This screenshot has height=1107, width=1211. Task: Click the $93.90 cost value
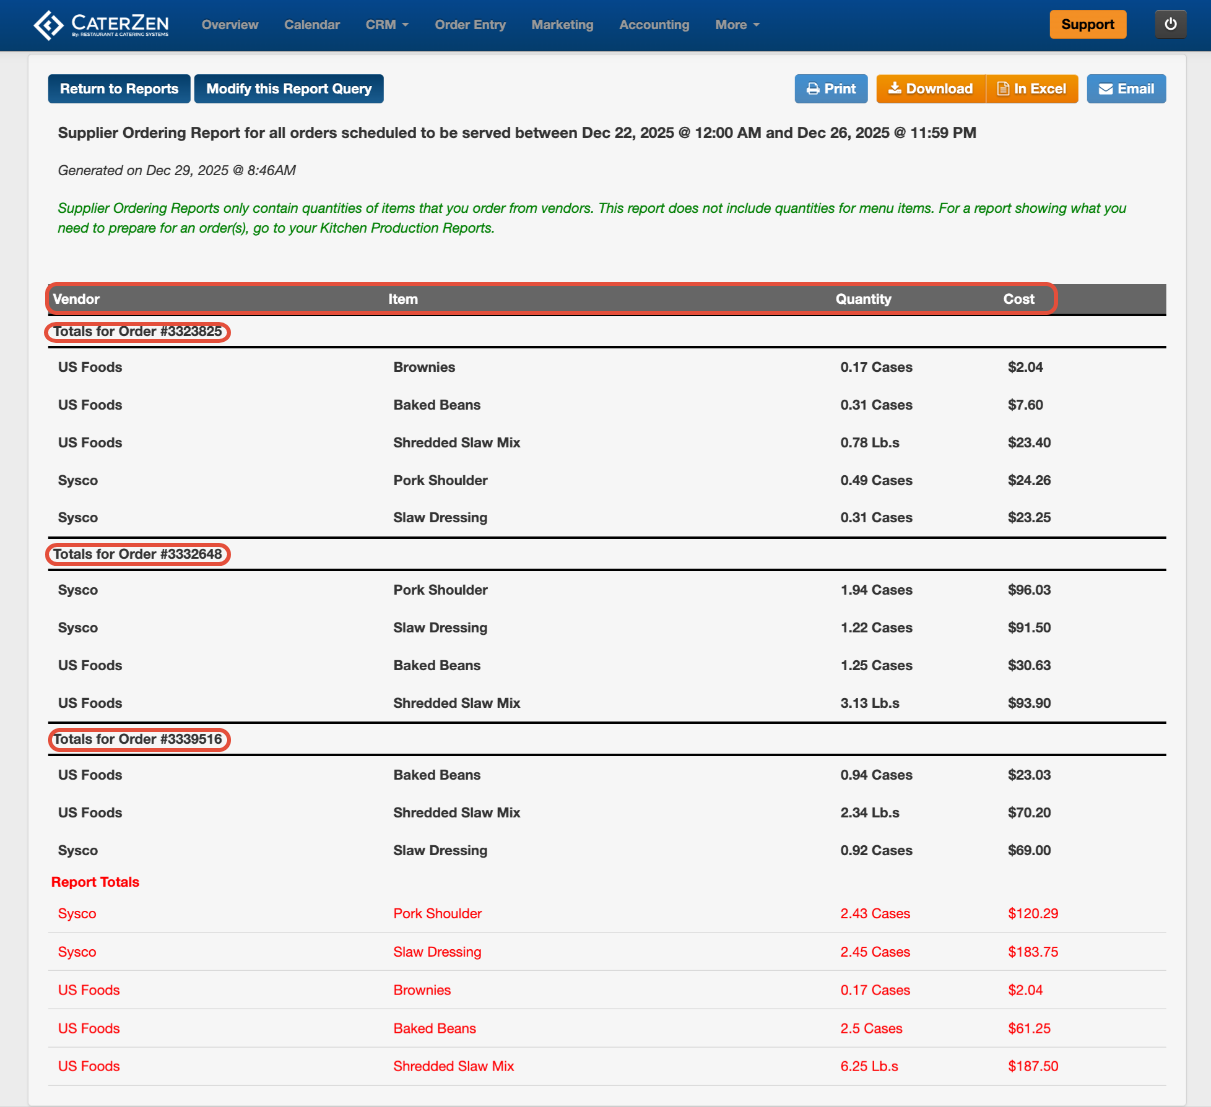(1029, 703)
